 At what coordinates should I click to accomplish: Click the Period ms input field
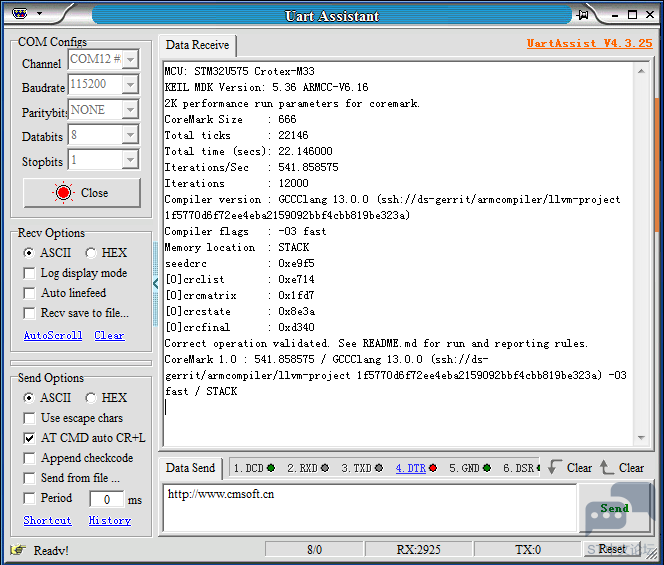click(x=107, y=499)
